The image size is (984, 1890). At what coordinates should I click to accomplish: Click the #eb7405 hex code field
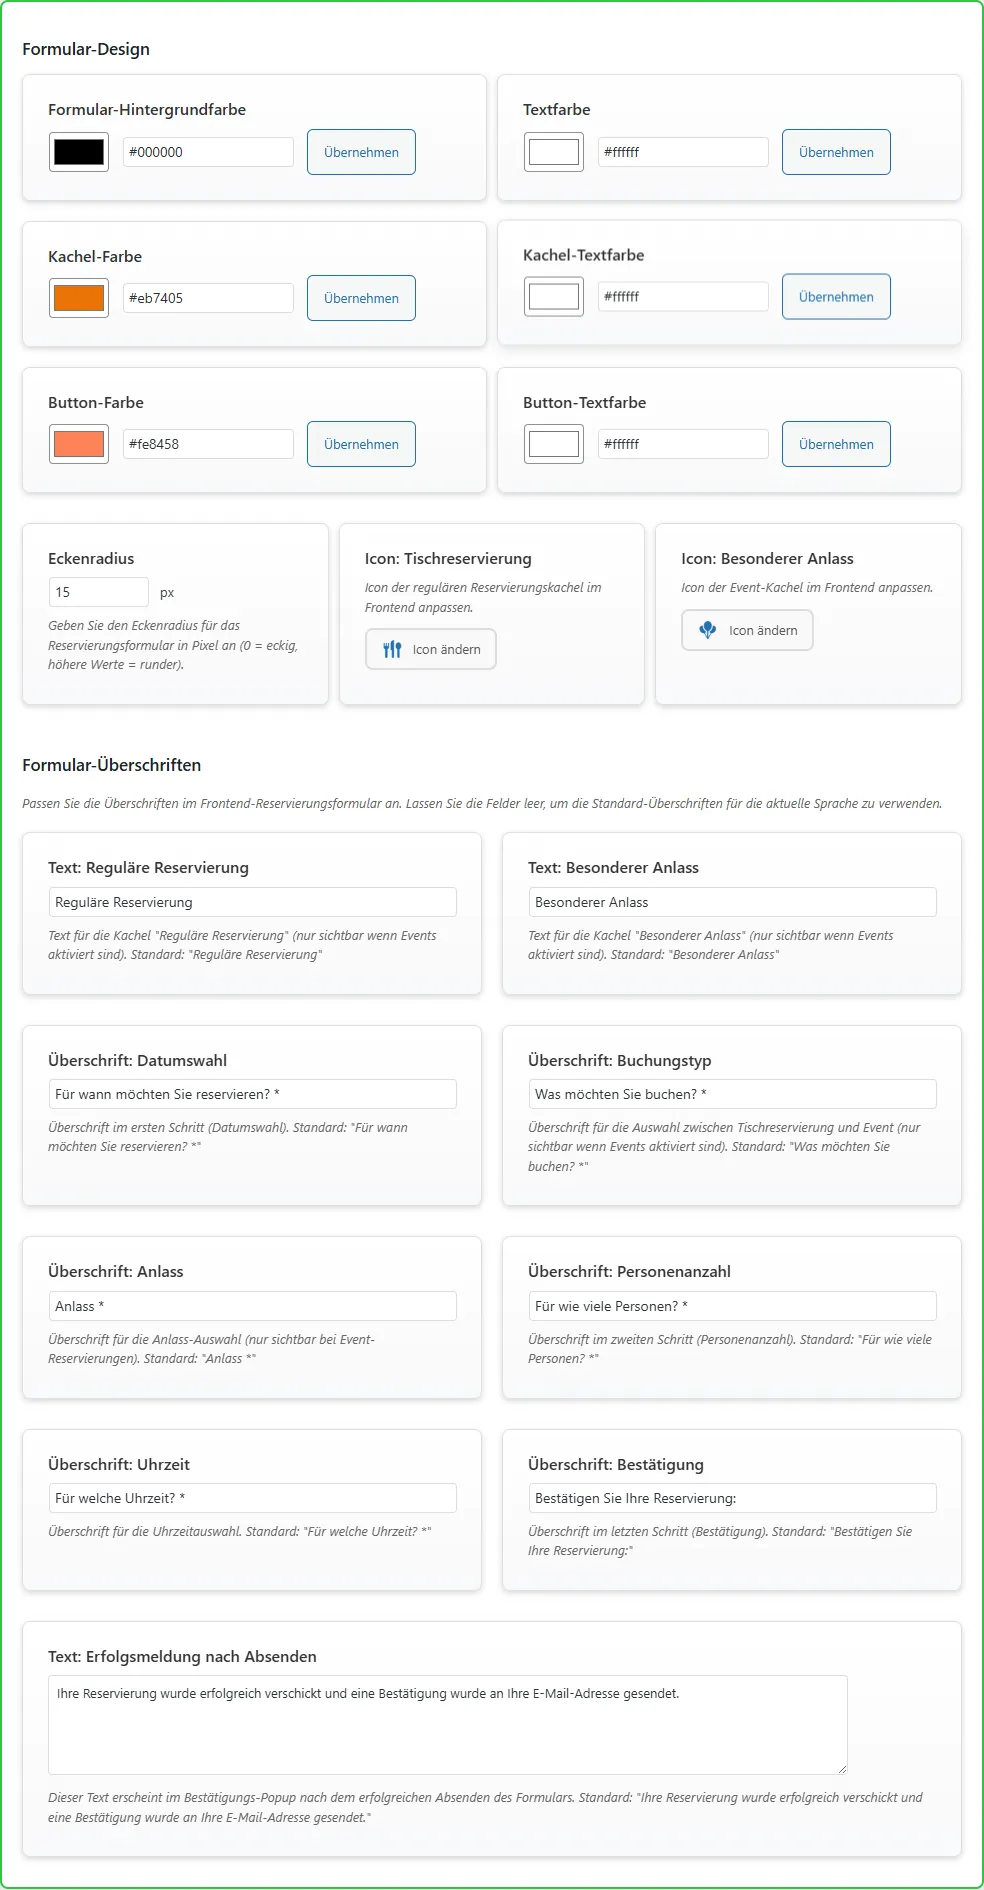(208, 298)
